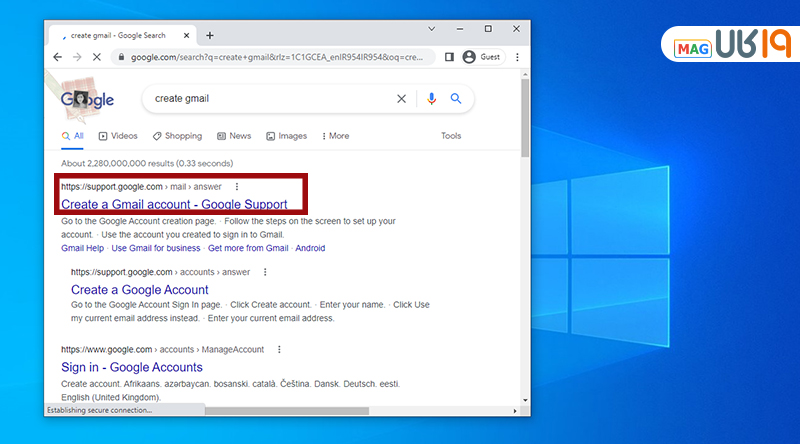Stop page loading with the X button

pyautogui.click(x=96, y=57)
